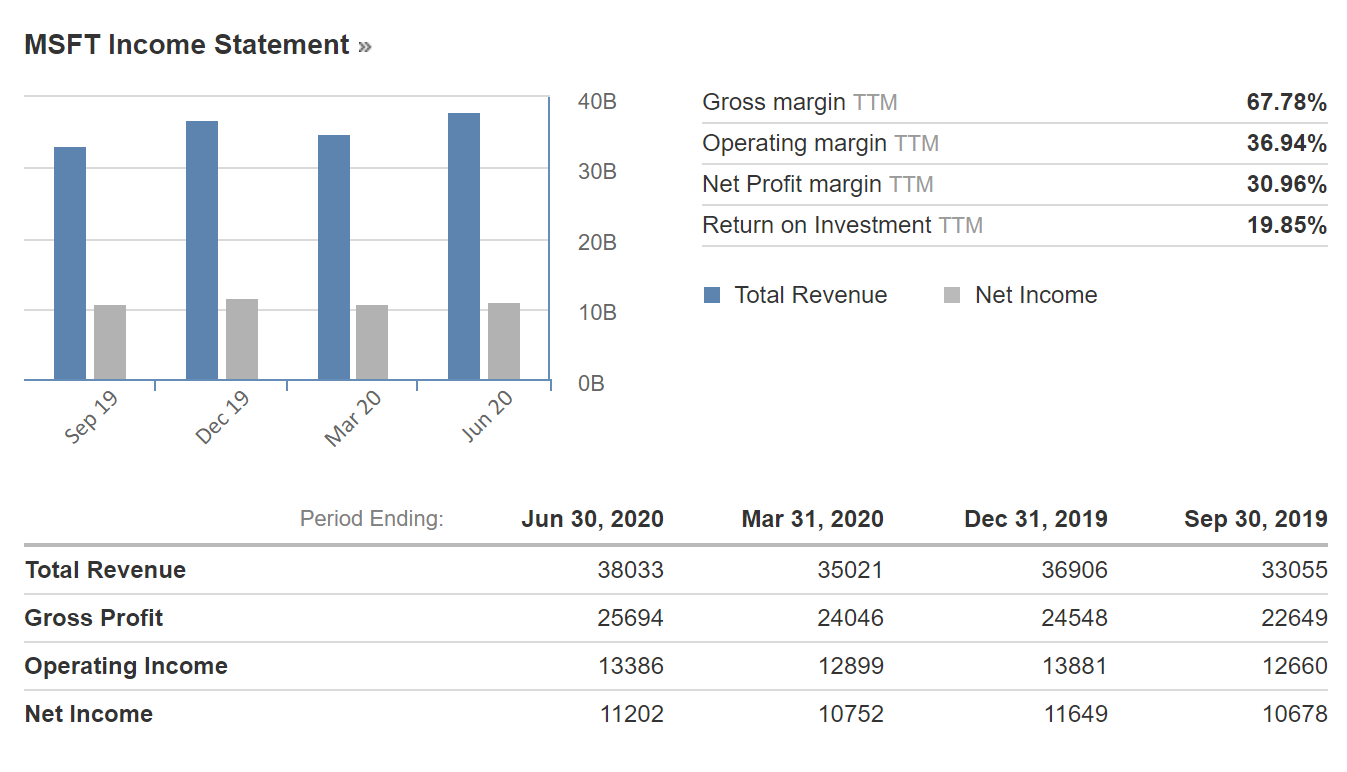Click the Sep 19 Total Revenue bar
The height and width of the screenshot is (772, 1347).
[70, 263]
